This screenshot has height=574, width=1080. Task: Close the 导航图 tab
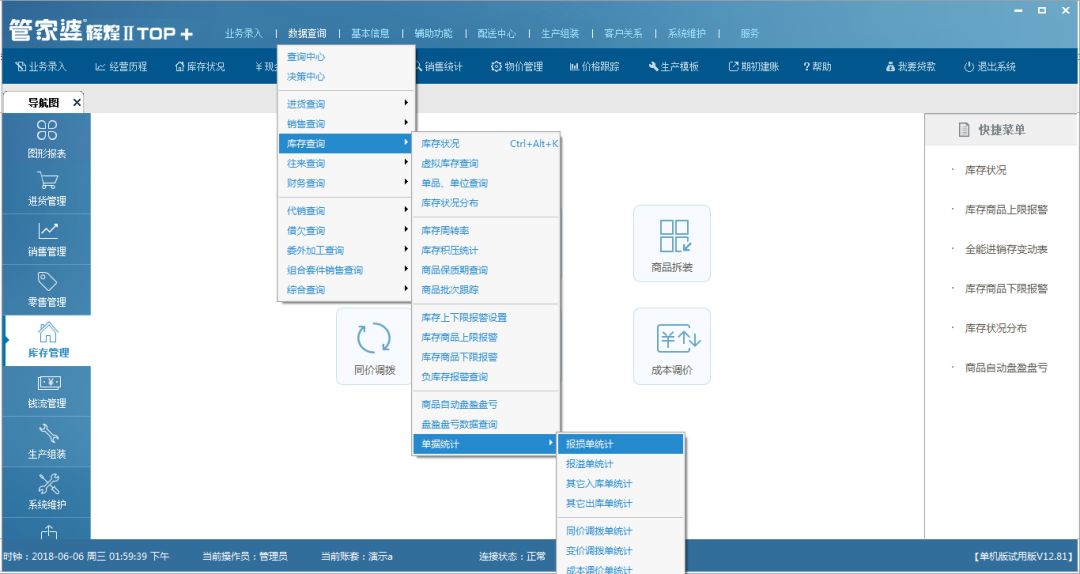tap(77, 103)
